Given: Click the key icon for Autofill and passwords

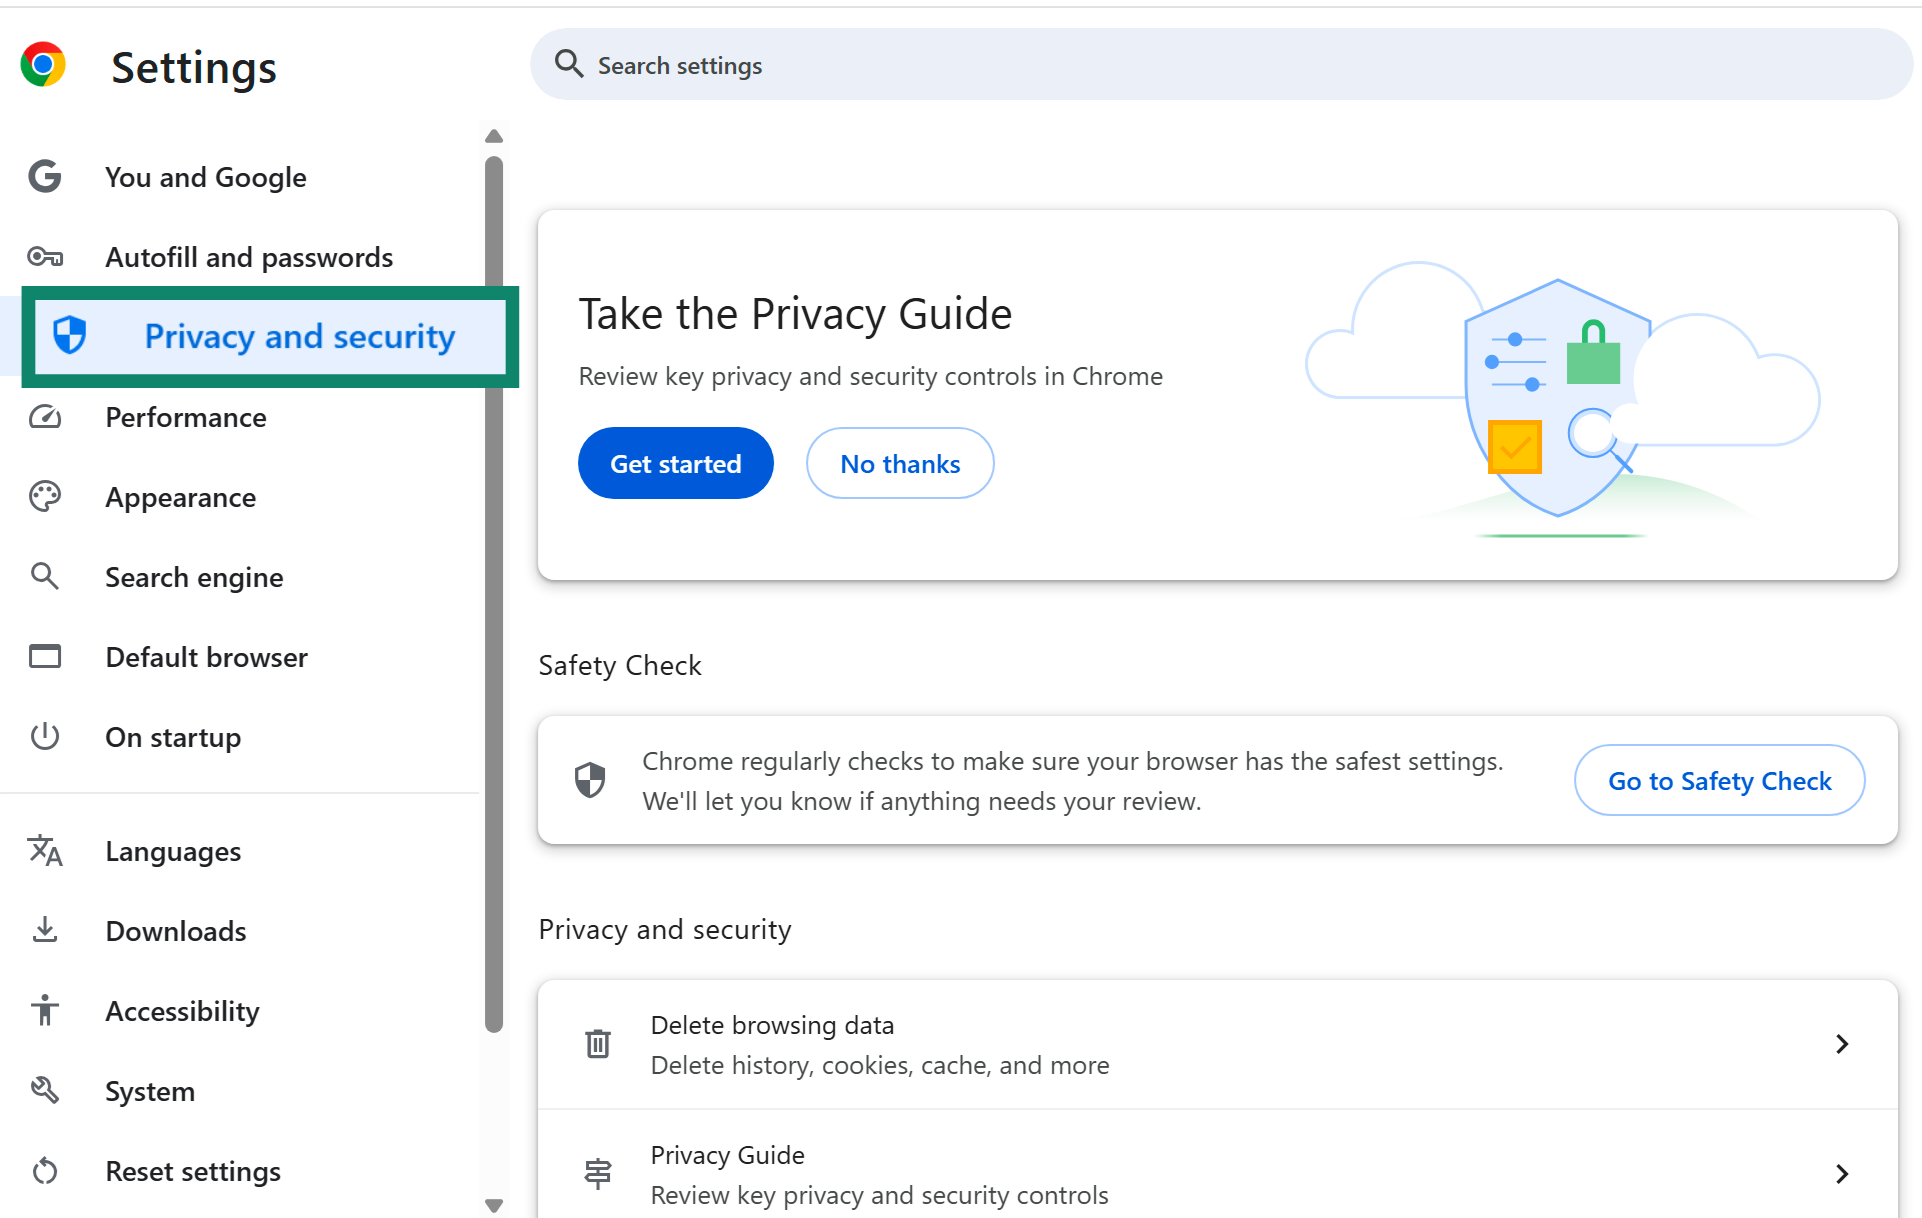Looking at the screenshot, I should [45, 257].
